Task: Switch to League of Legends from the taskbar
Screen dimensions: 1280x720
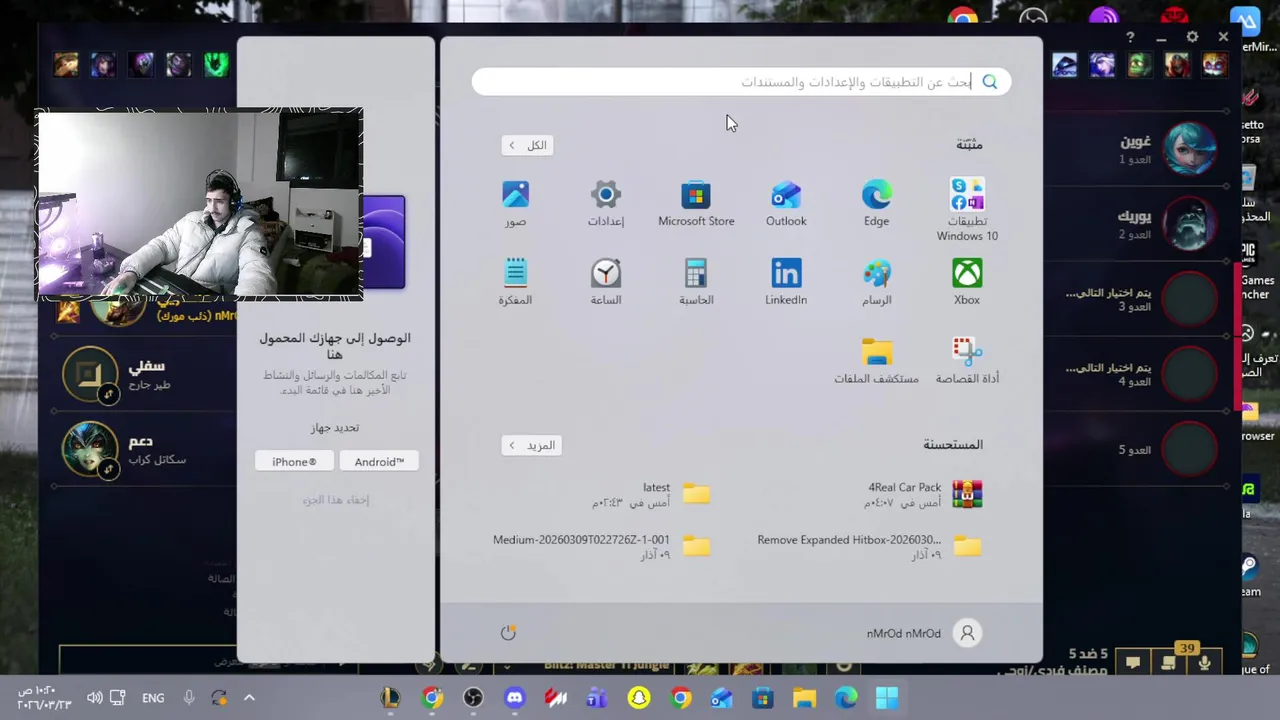Action: pyautogui.click(x=390, y=698)
